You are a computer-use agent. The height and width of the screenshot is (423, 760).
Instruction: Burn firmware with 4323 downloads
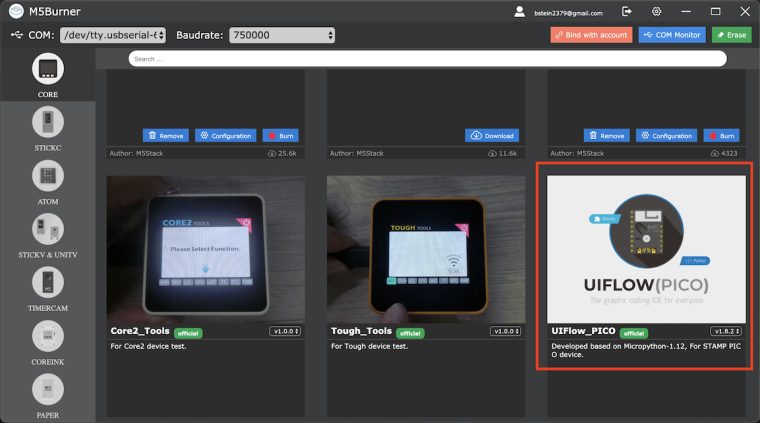click(x=722, y=136)
